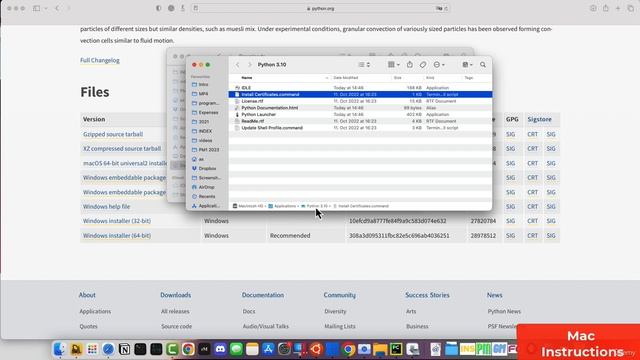
Task: Download Windows installer (32-bit)
Action: (x=117, y=221)
